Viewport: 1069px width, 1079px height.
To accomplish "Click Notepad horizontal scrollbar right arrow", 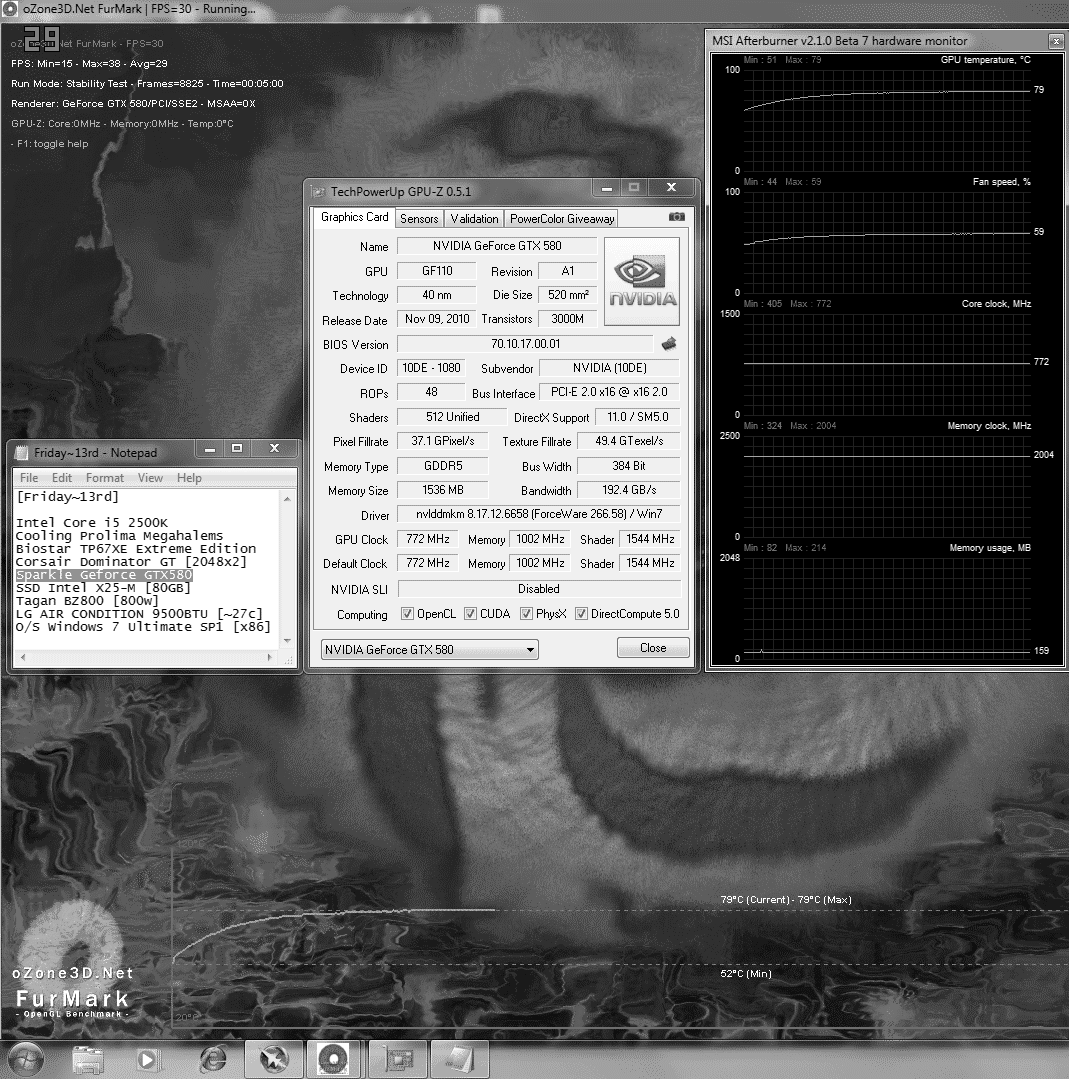I will pos(270,657).
